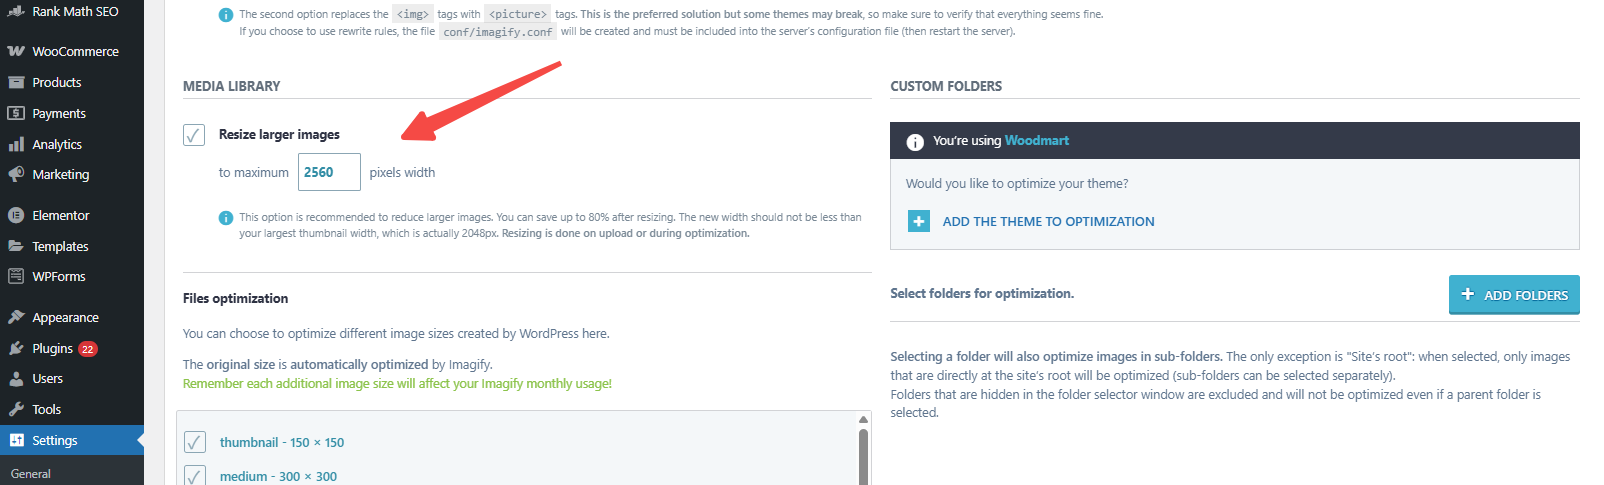Open the Woodmart theme link

click(x=1036, y=140)
